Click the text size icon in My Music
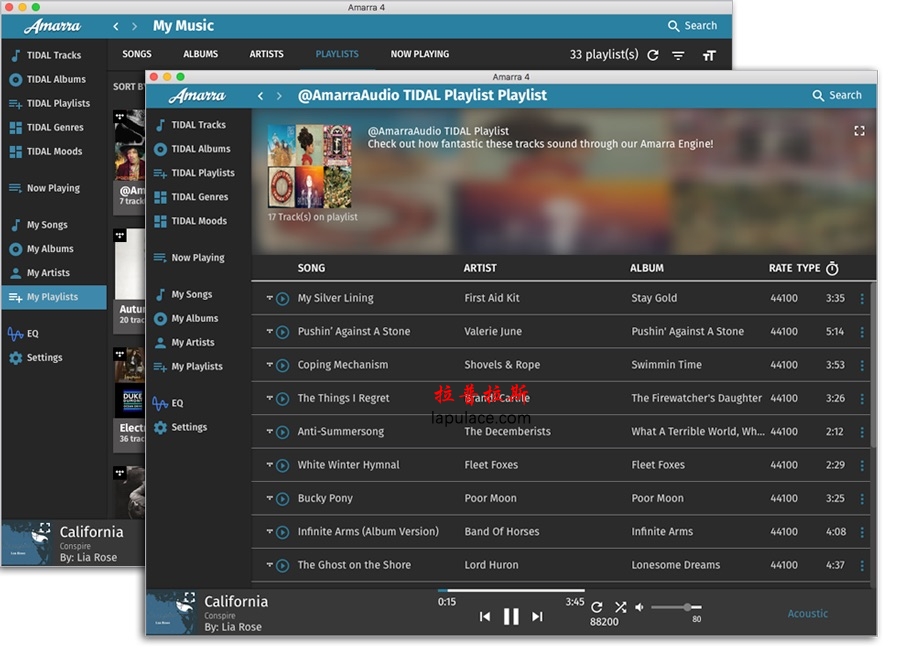The width and height of the screenshot is (900, 659). [x=709, y=56]
